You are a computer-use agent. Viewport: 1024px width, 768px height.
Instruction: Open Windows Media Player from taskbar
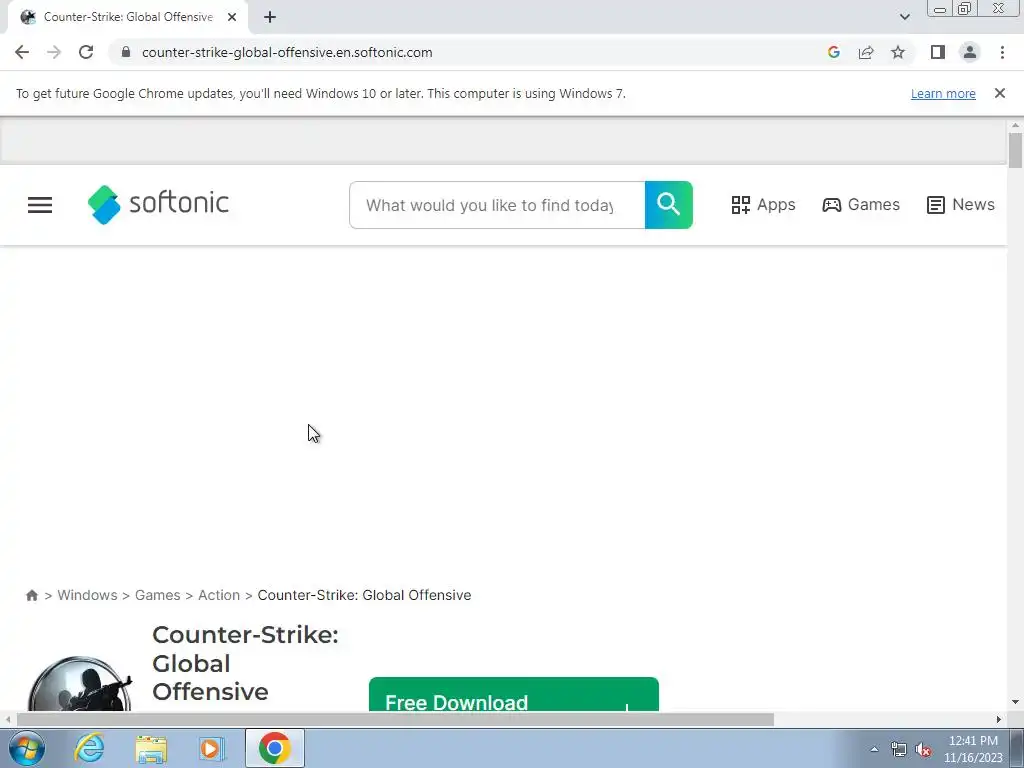(212, 749)
